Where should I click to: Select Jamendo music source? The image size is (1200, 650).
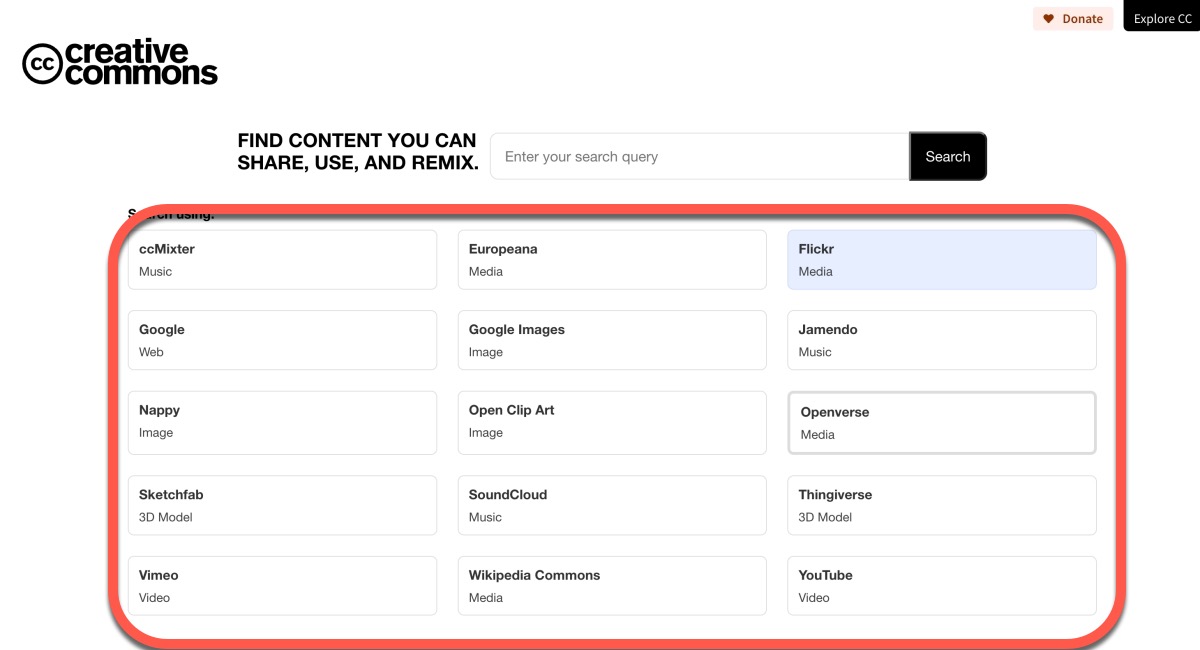tap(941, 340)
